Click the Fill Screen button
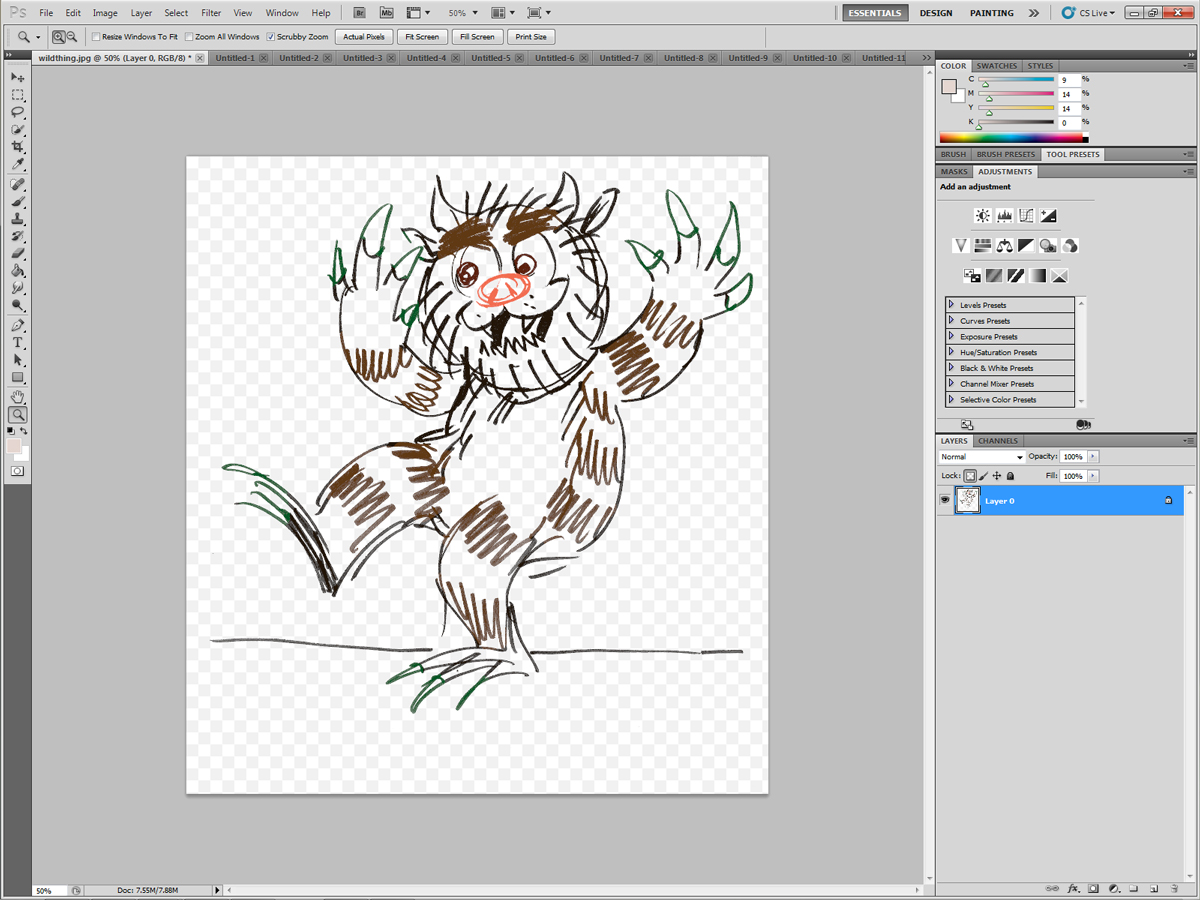 coord(476,37)
